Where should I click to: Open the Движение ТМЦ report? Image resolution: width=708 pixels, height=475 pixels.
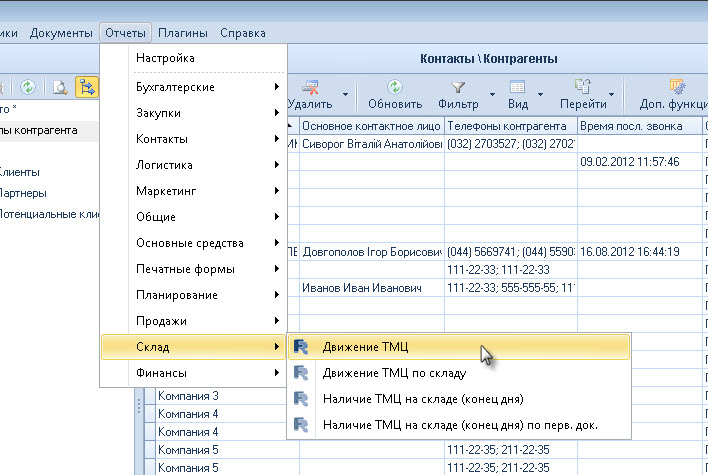click(x=459, y=347)
